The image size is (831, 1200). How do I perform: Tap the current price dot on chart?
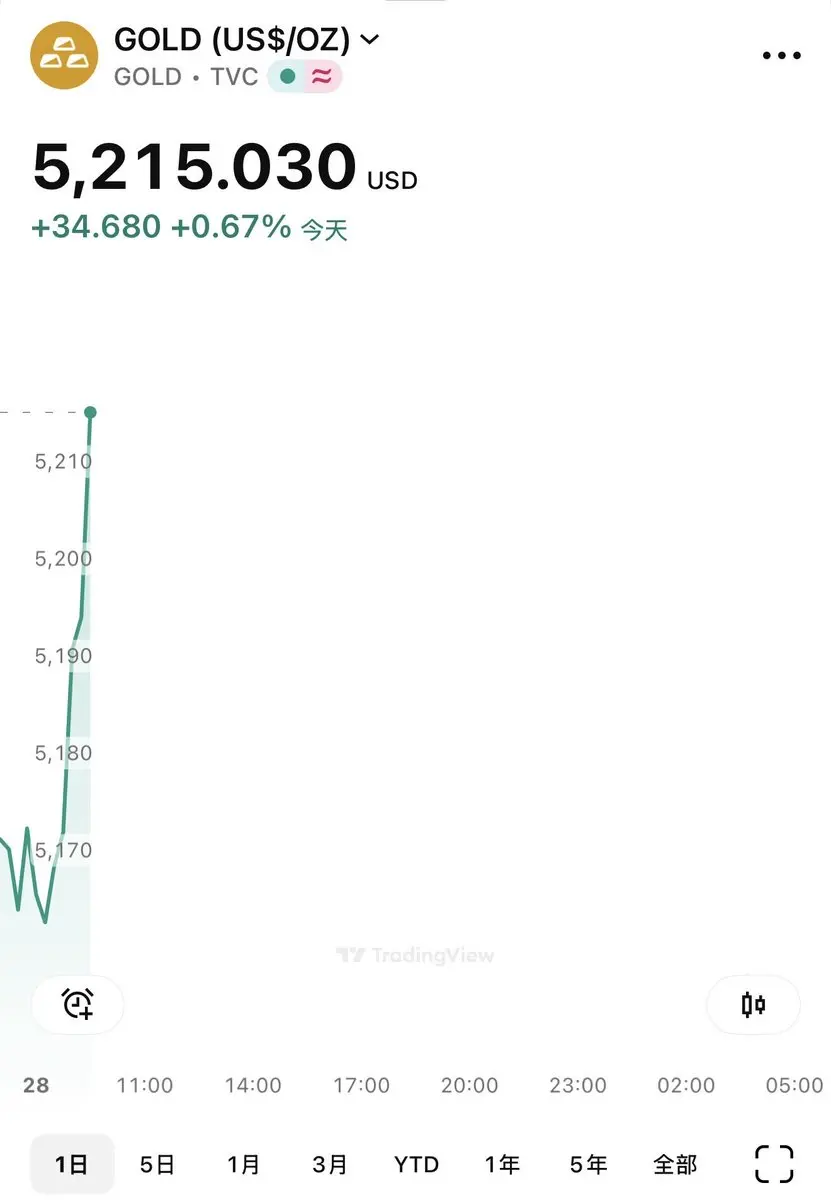pos(90,412)
